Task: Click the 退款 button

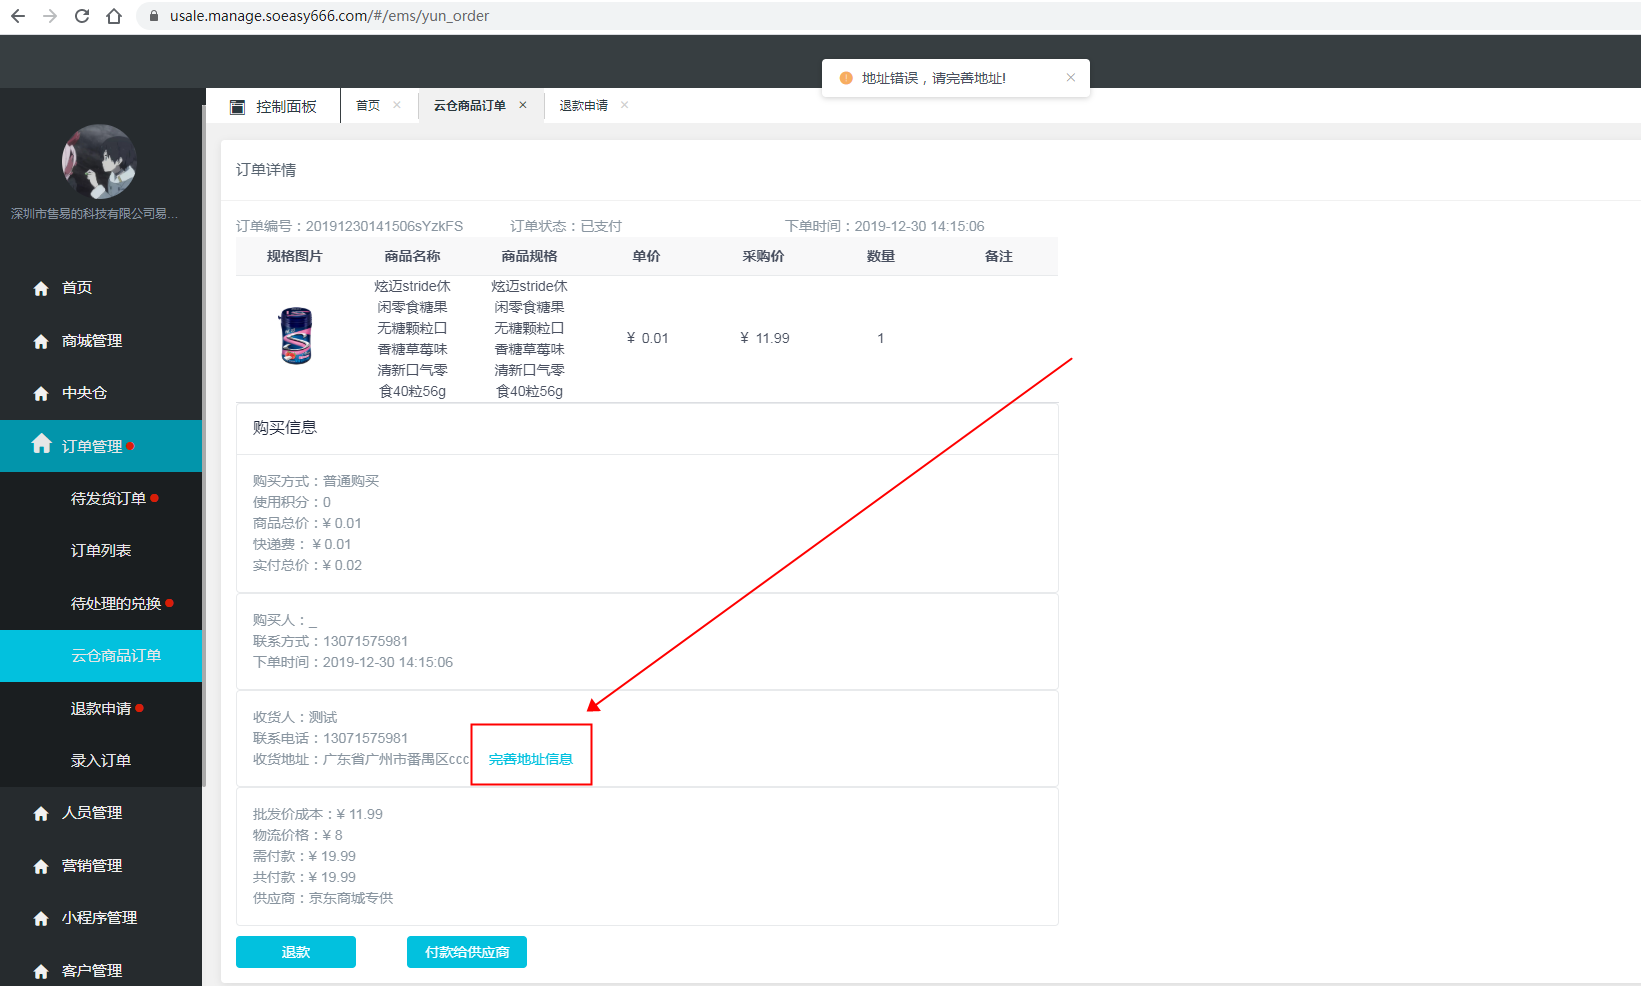Action: click(x=296, y=952)
